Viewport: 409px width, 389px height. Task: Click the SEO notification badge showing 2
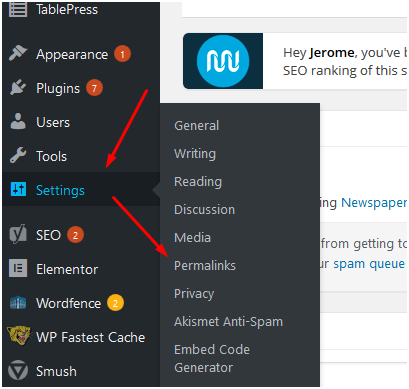(x=75, y=235)
